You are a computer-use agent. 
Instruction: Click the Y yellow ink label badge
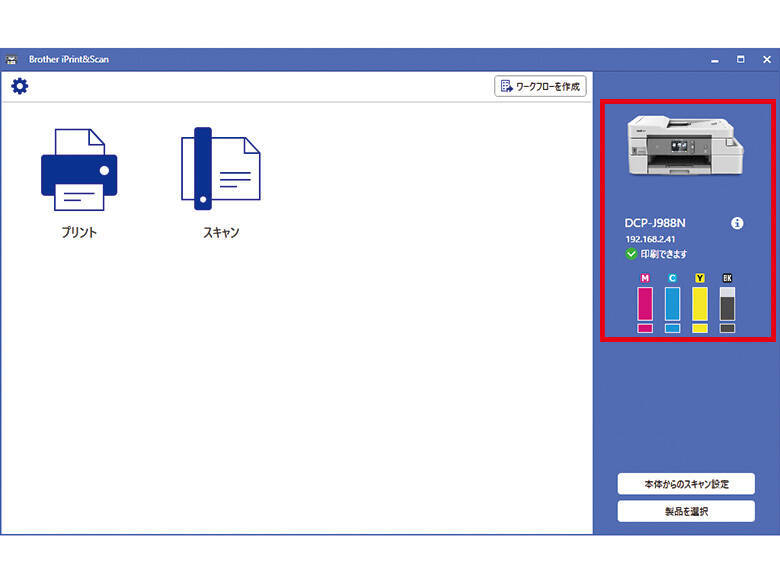(700, 278)
